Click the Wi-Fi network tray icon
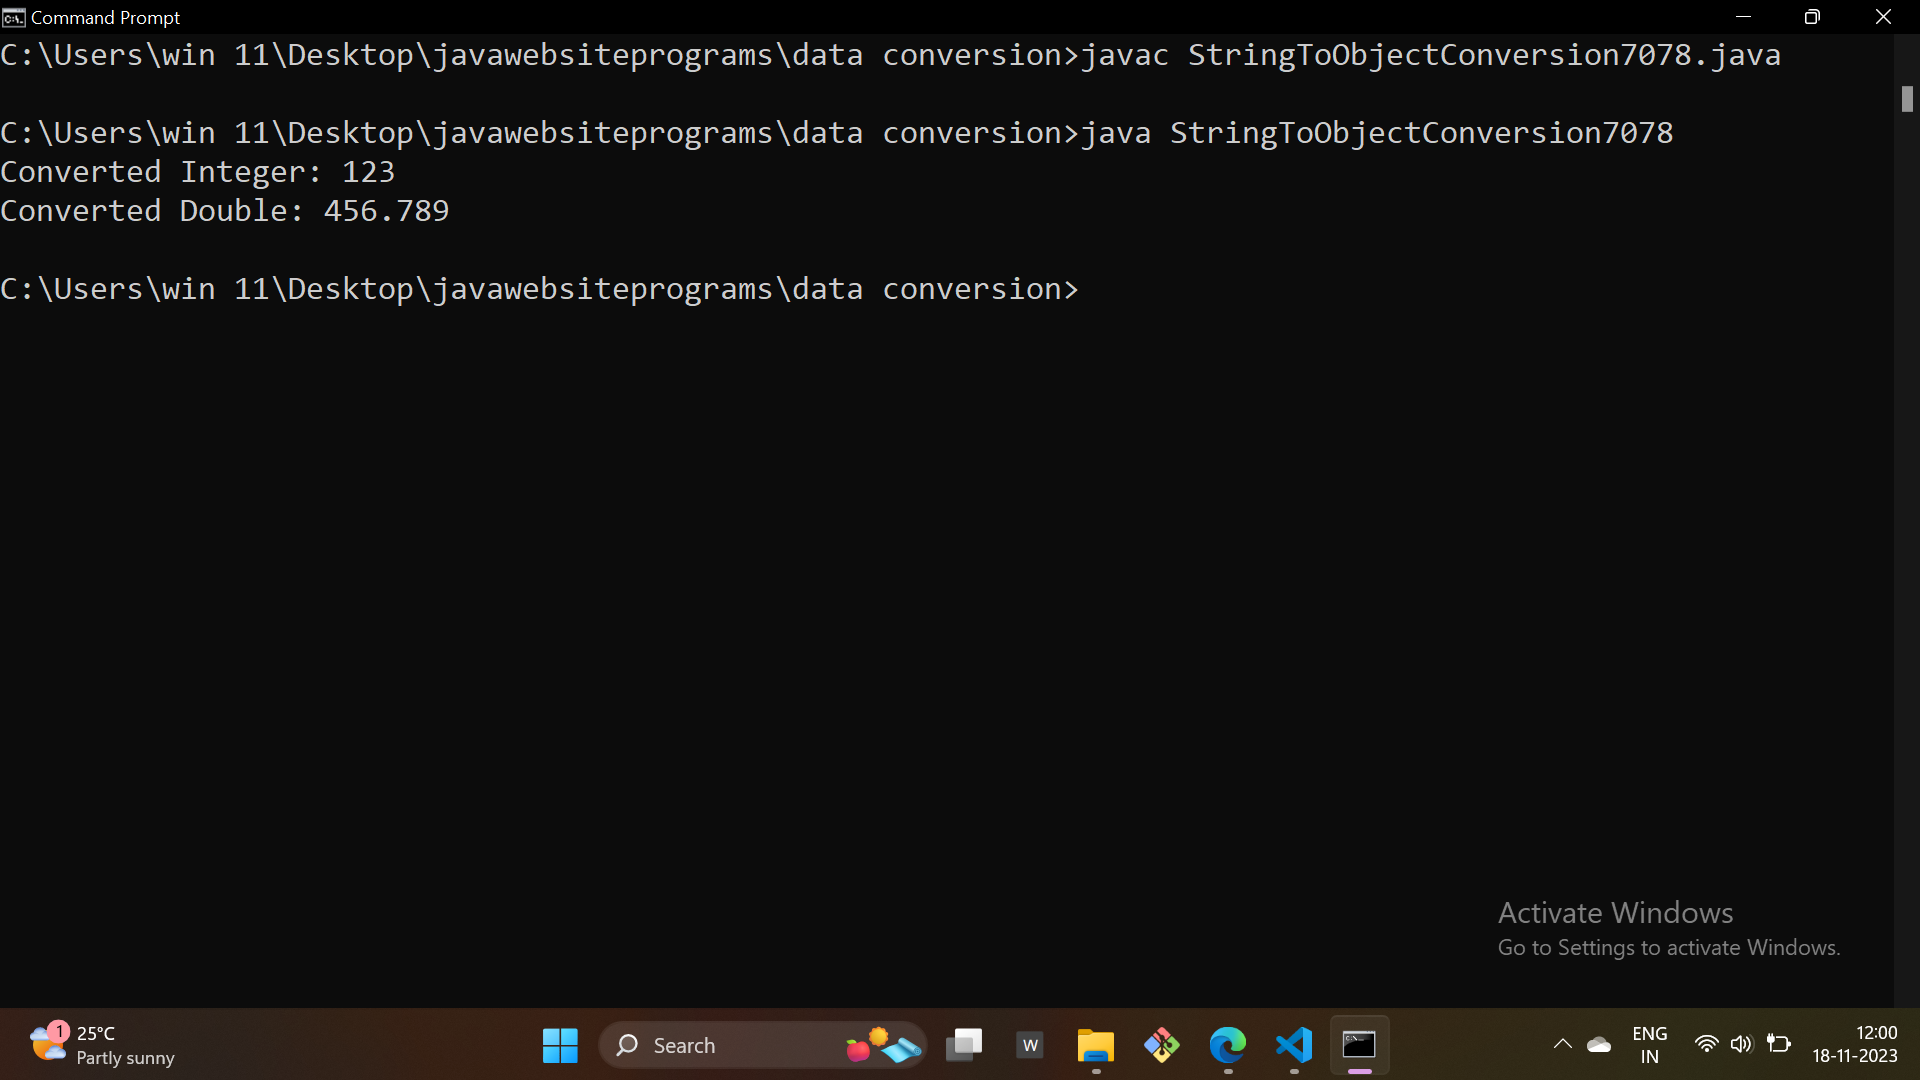 [1706, 1045]
